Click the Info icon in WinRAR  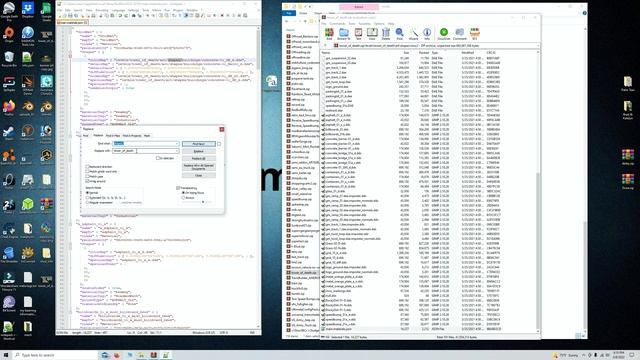(427, 33)
